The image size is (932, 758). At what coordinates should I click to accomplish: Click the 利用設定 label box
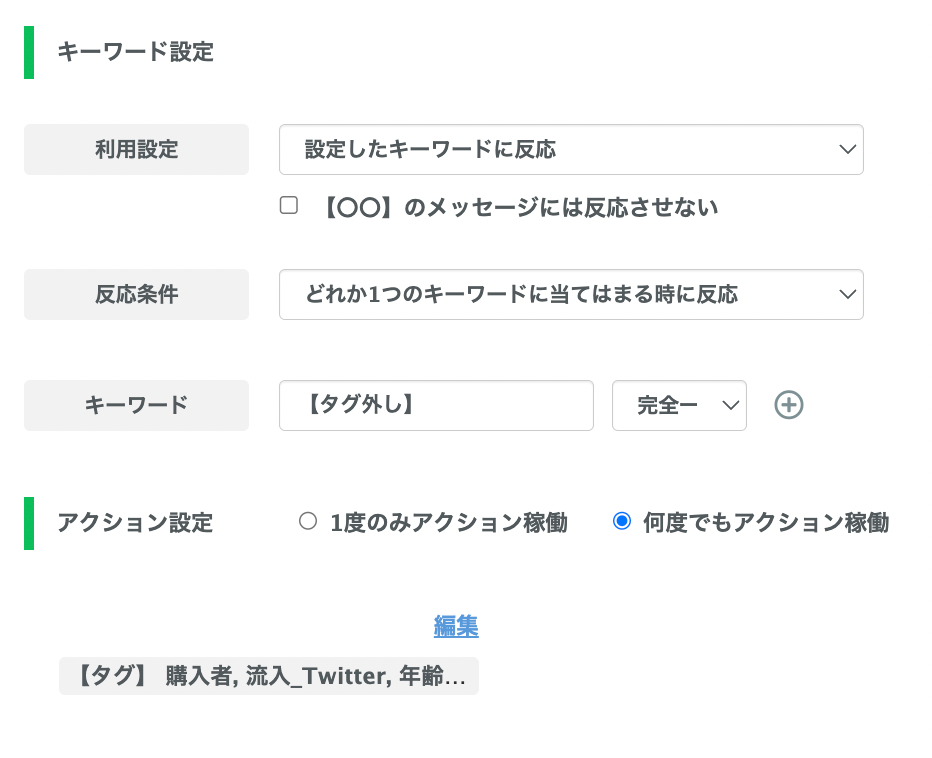pos(136,150)
